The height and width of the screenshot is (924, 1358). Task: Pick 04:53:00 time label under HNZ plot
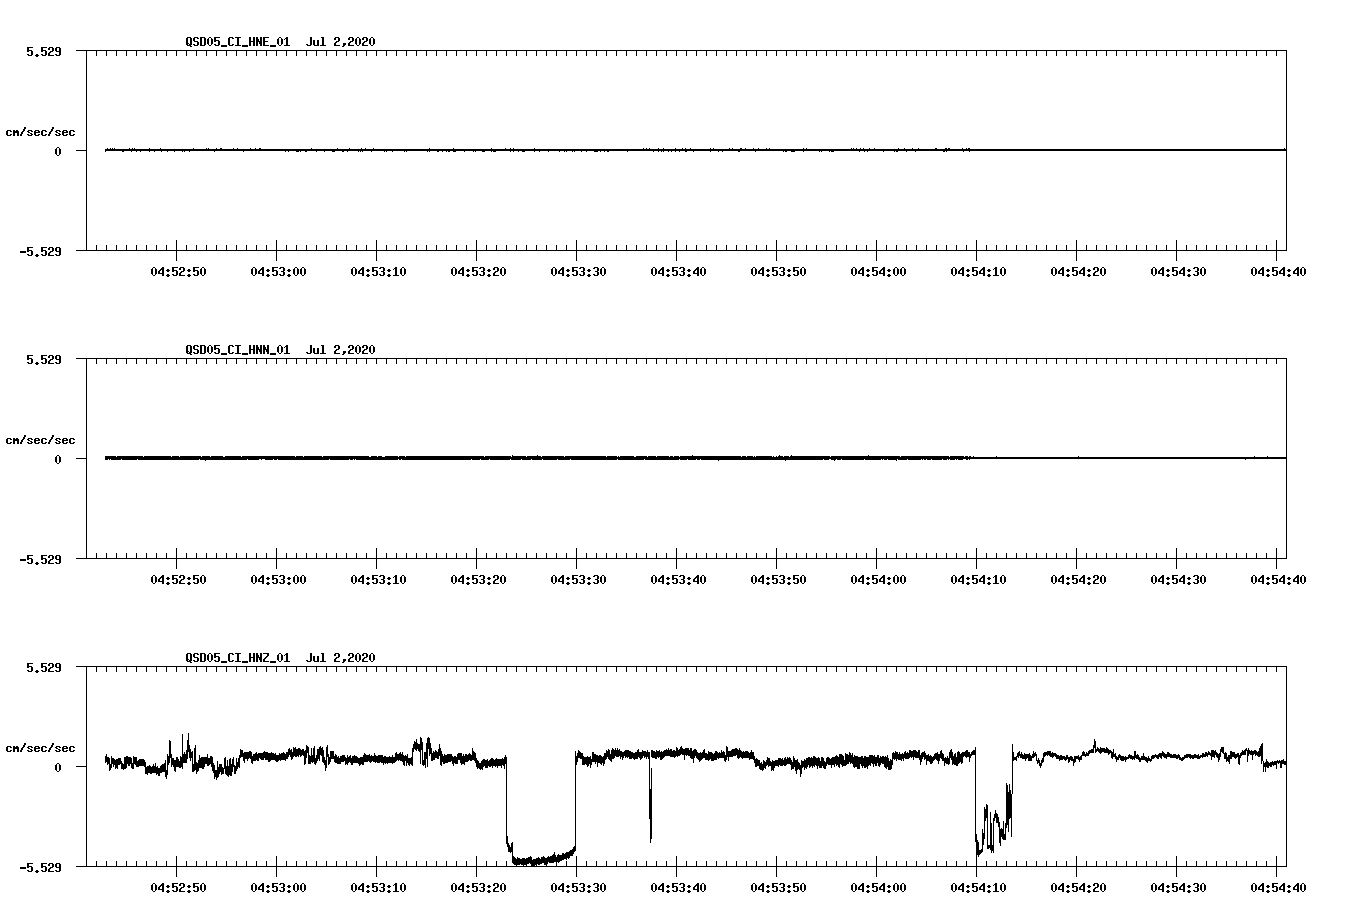tap(278, 887)
